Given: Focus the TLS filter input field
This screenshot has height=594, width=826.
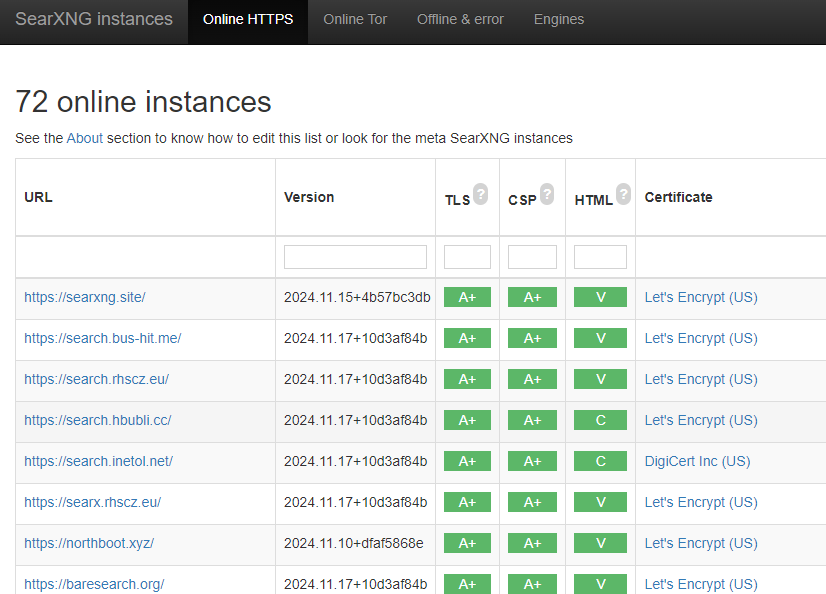Looking at the screenshot, I should 467,257.
